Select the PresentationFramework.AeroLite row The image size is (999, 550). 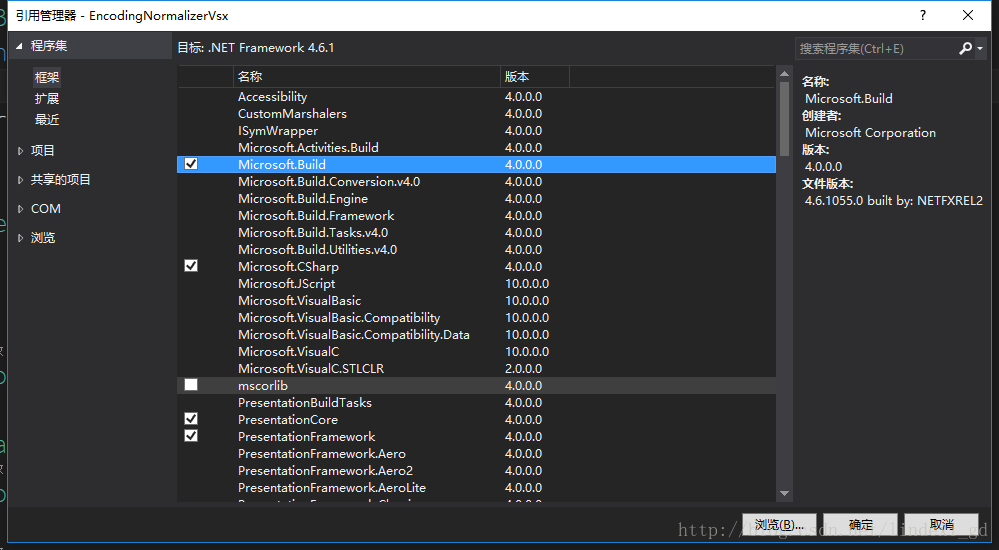tap(477, 488)
